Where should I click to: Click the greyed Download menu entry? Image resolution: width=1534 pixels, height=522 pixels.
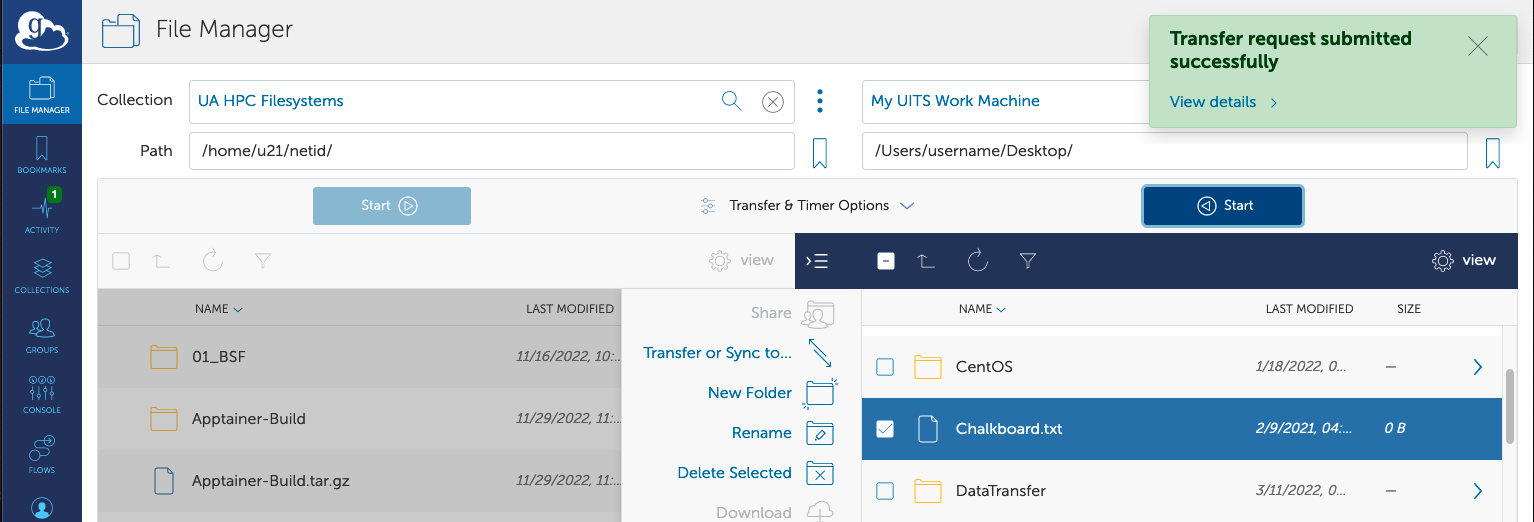754,513
